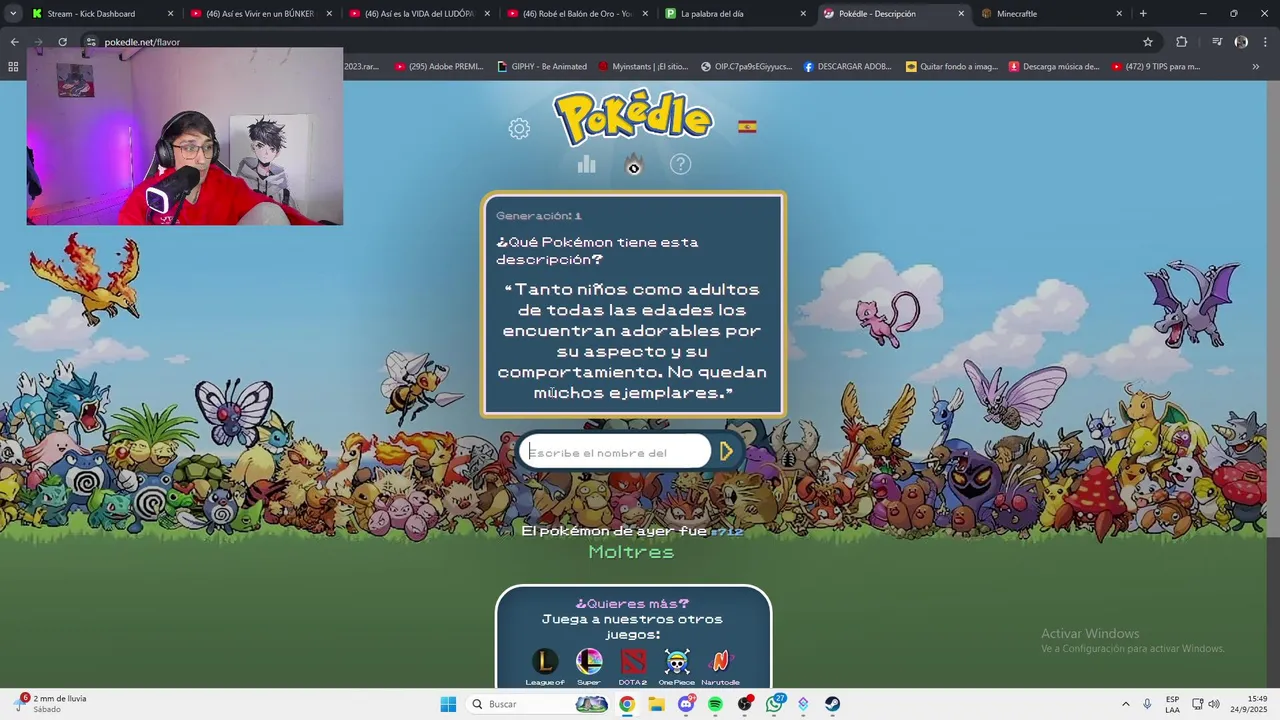The image size is (1280, 720).
Task: Open File Explorer from the taskbar
Action: coord(656,704)
